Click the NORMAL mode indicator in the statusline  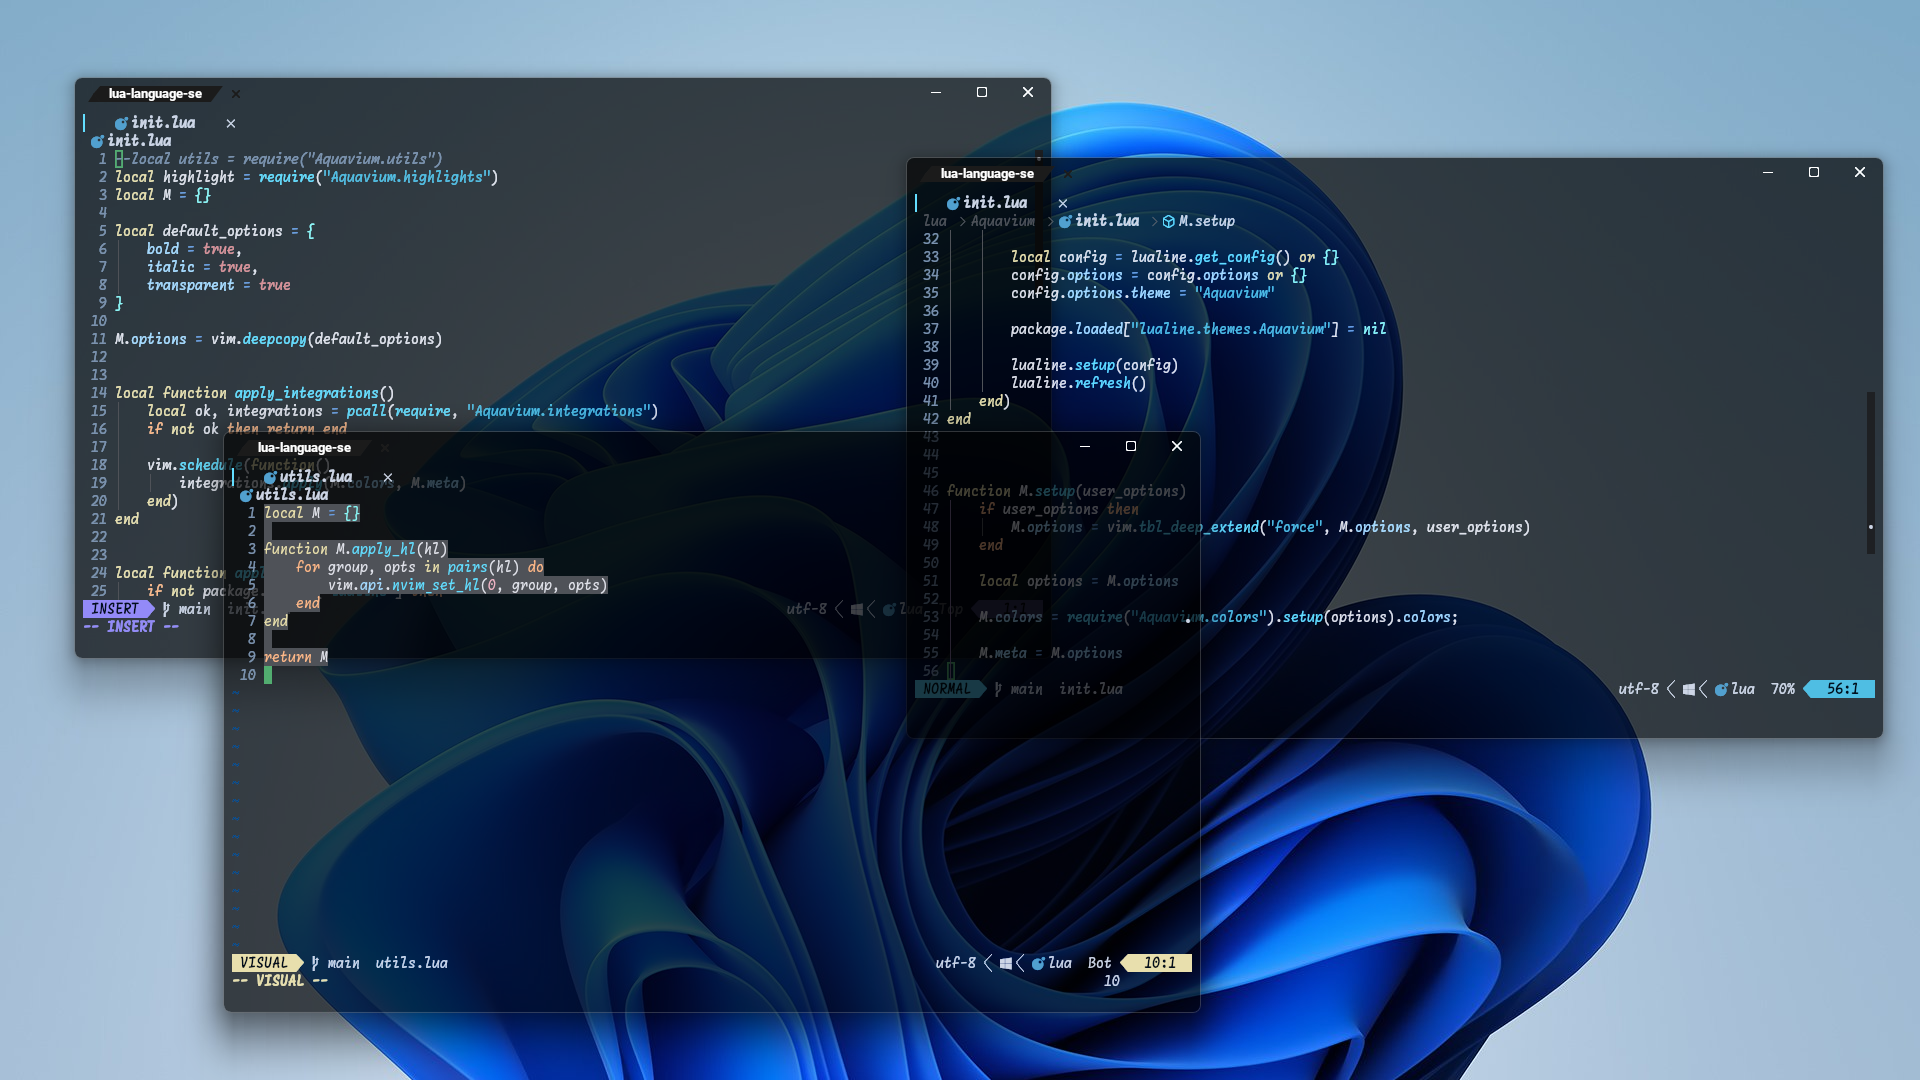tap(947, 689)
